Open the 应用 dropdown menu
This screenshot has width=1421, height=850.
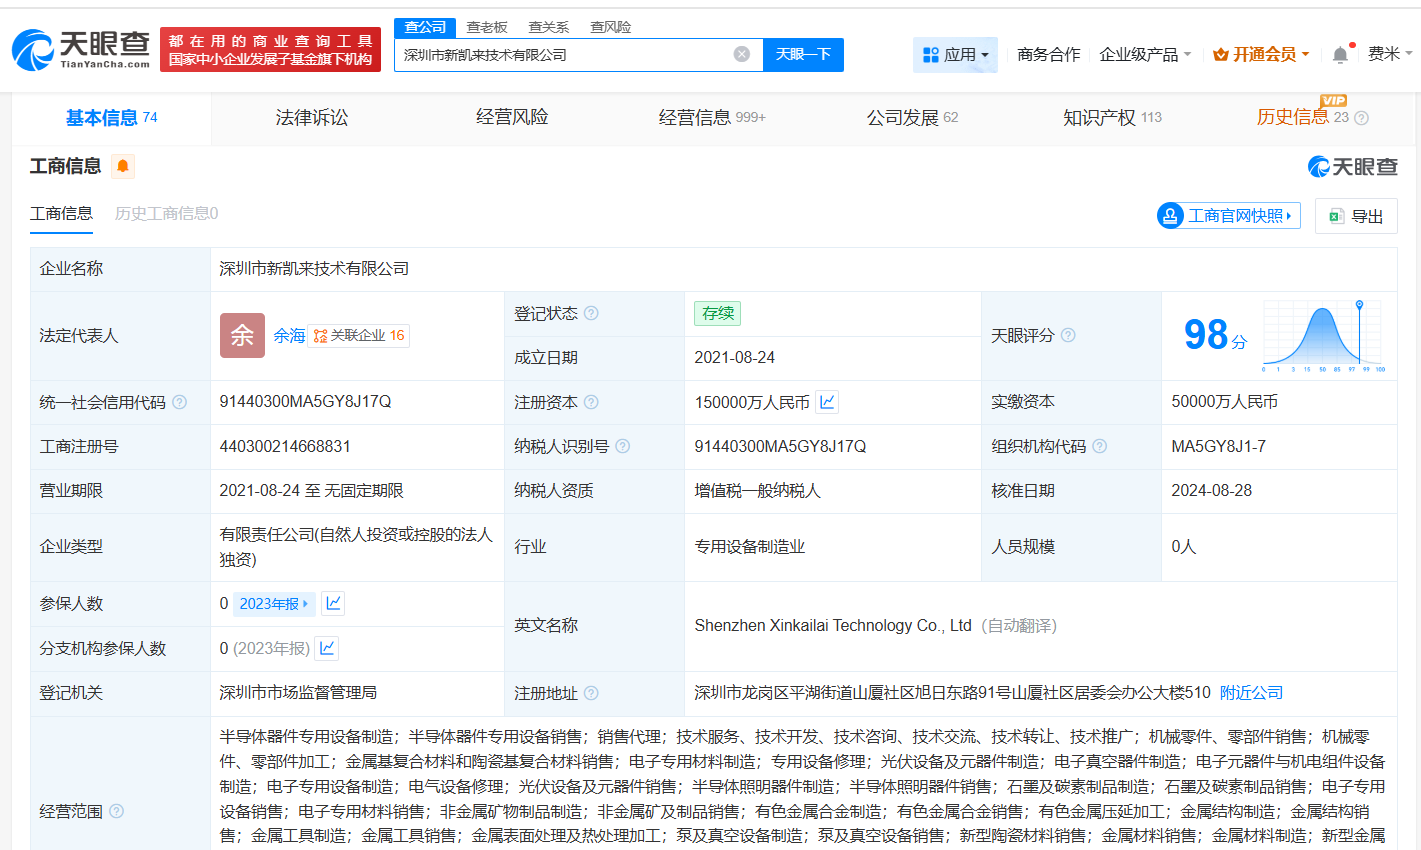pyautogui.click(x=955, y=54)
